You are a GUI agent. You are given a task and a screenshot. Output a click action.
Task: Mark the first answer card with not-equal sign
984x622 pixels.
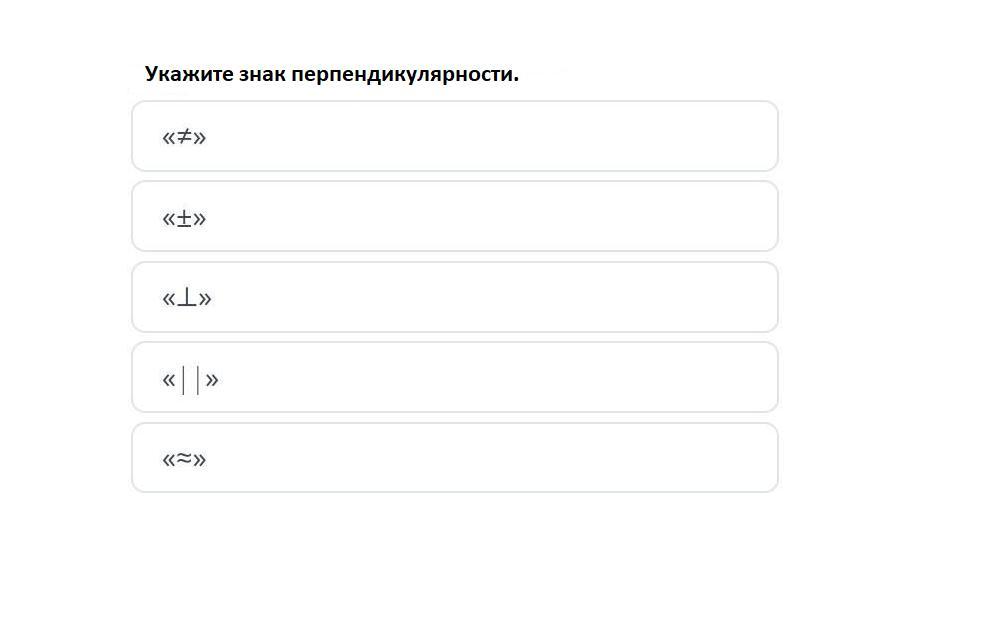(455, 136)
